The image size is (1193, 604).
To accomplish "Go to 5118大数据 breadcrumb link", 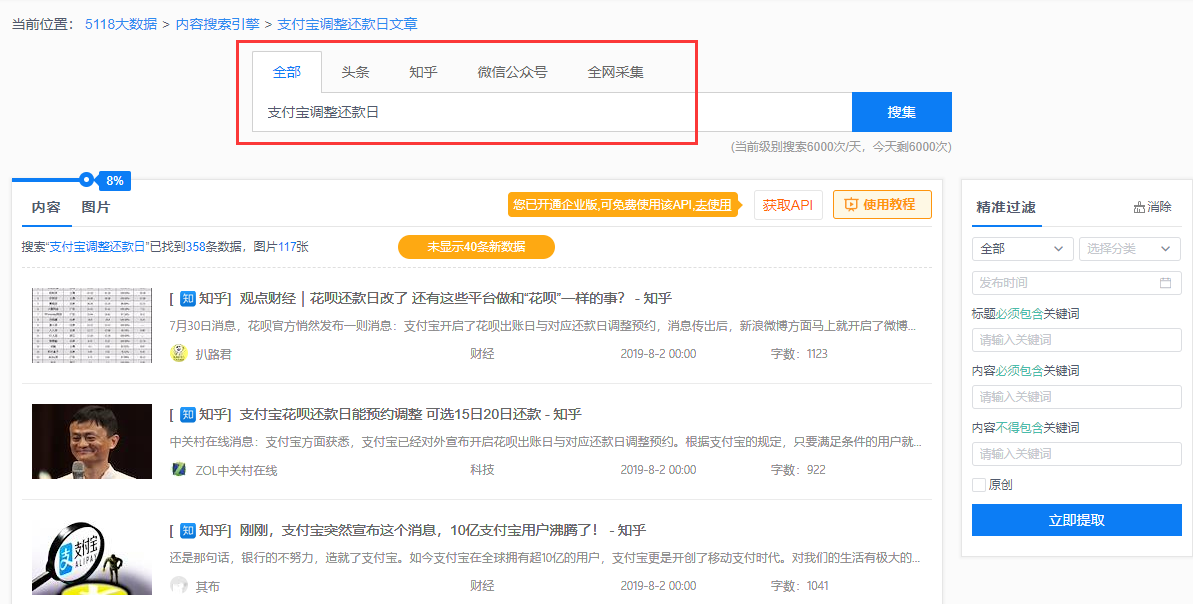I will tap(121, 24).
